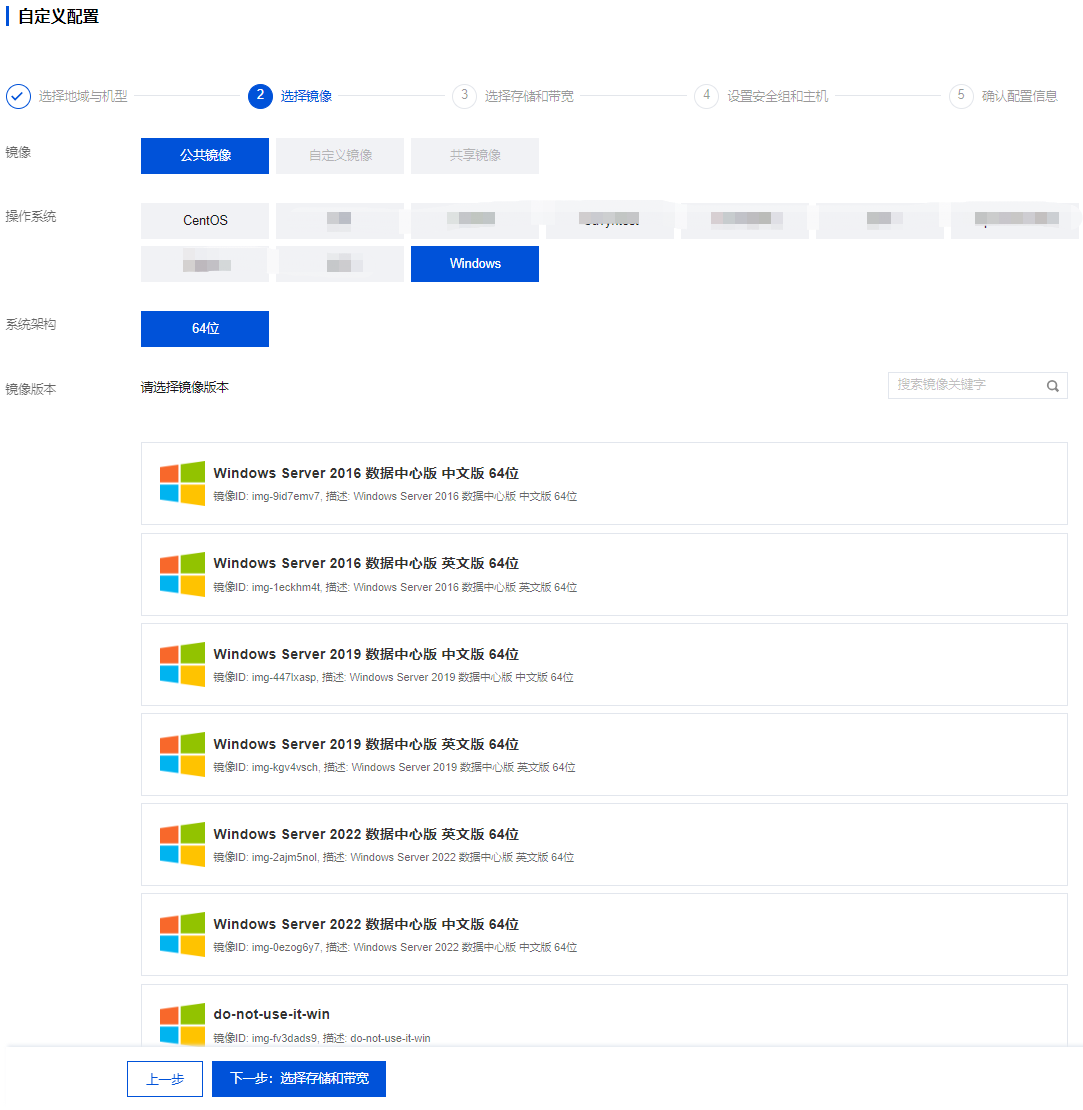Select the 公共镜像 tab
Image resolution: width=1083 pixels, height=1110 pixels.
205,156
